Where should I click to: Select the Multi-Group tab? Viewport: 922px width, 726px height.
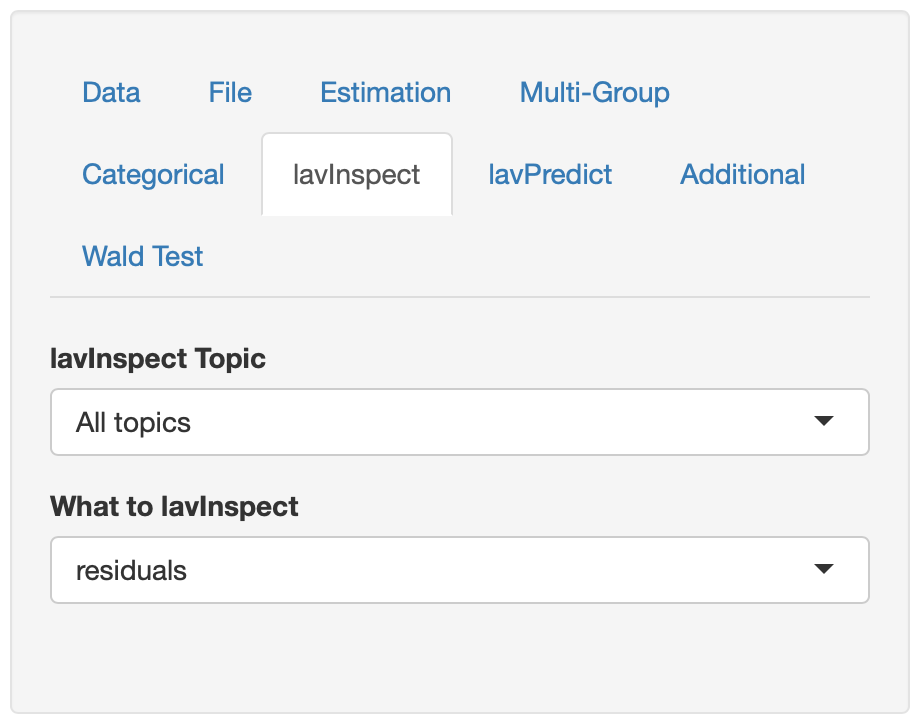(x=594, y=93)
